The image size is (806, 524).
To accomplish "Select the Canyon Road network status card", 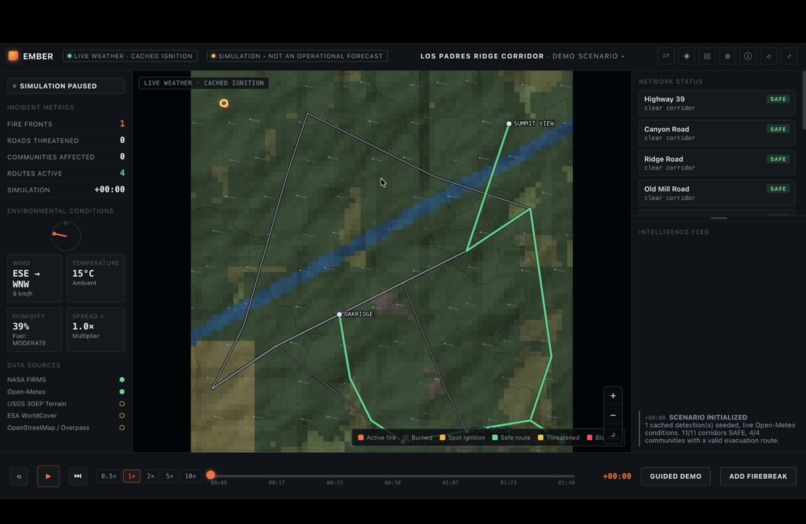I will pos(717,133).
